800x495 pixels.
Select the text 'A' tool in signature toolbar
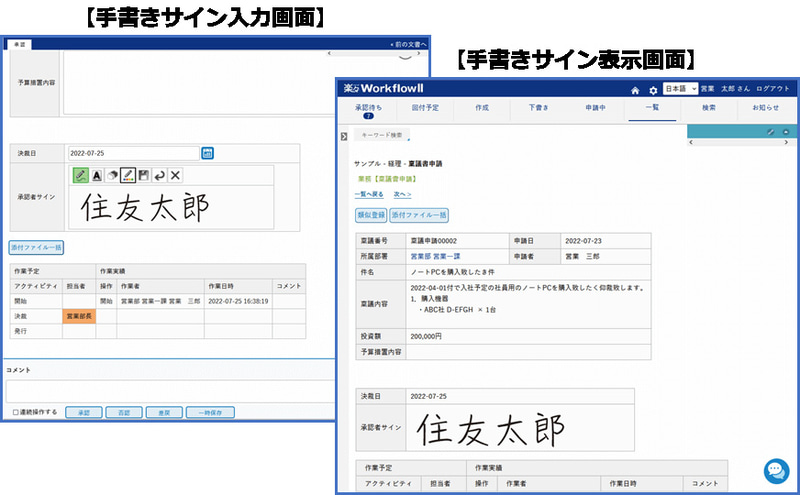click(96, 175)
